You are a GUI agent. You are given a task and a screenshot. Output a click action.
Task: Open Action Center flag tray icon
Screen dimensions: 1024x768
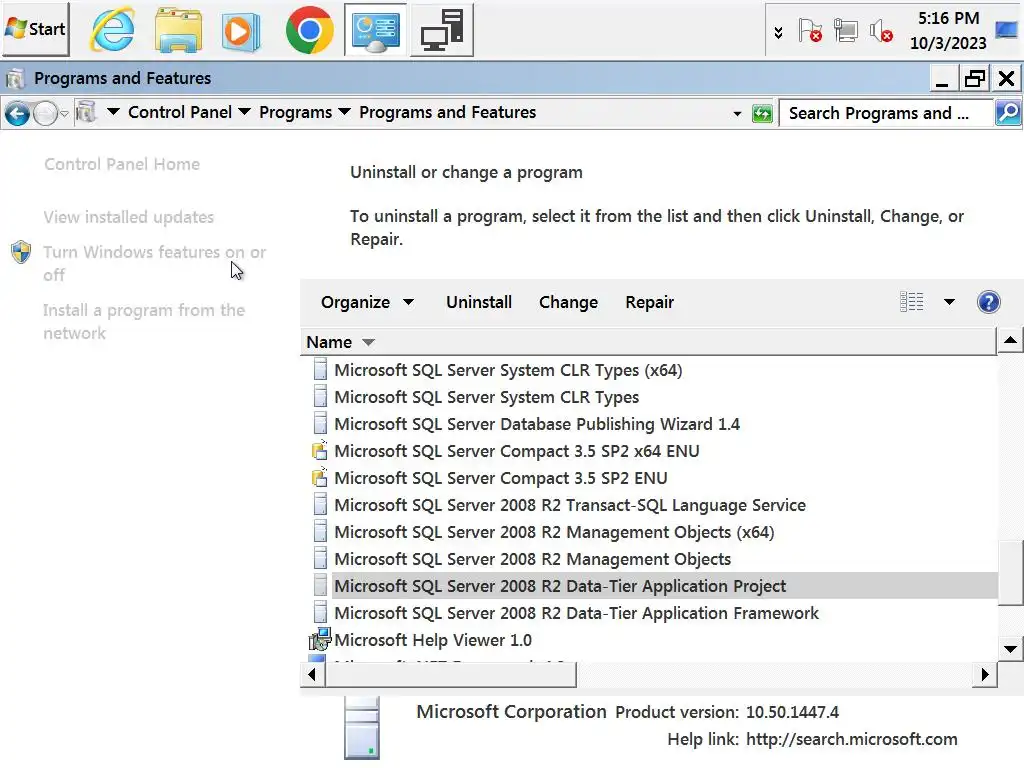(810, 31)
